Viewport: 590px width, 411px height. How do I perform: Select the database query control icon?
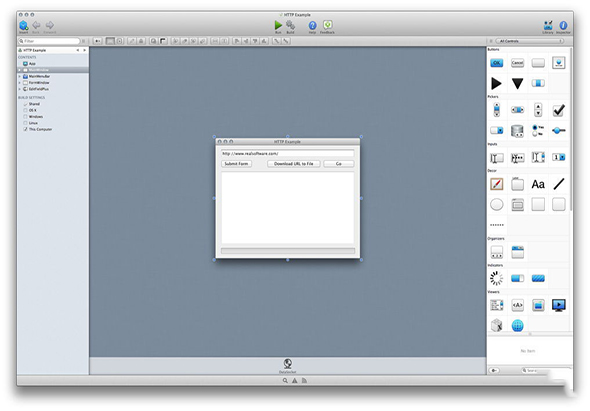point(517,131)
